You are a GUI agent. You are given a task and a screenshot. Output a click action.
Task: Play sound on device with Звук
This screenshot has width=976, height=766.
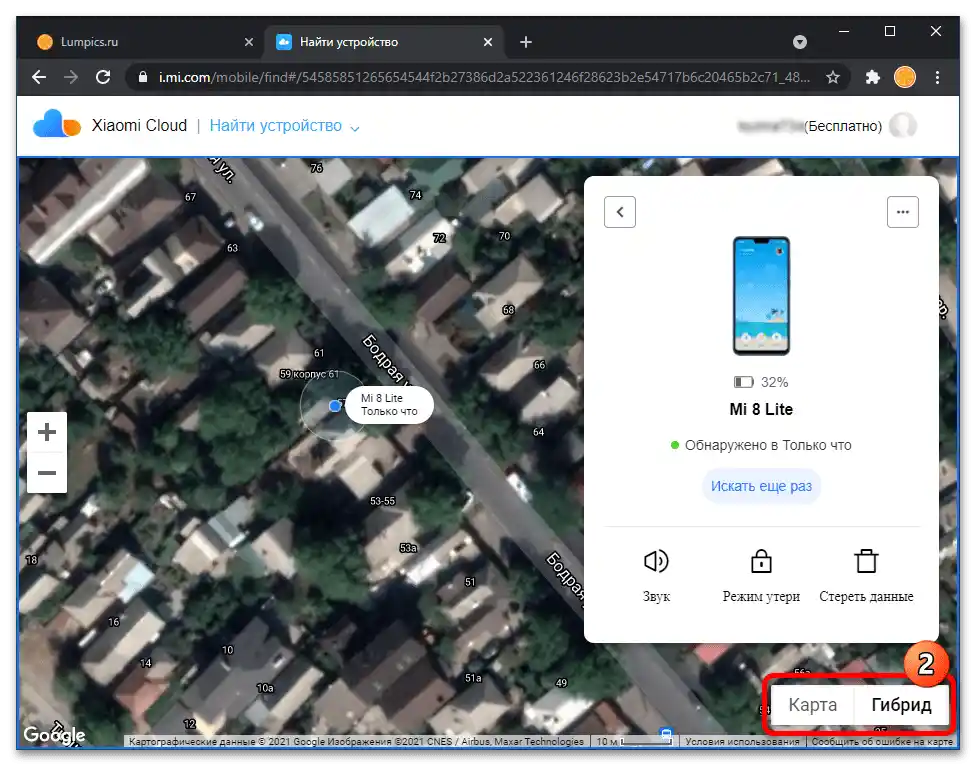(x=656, y=576)
